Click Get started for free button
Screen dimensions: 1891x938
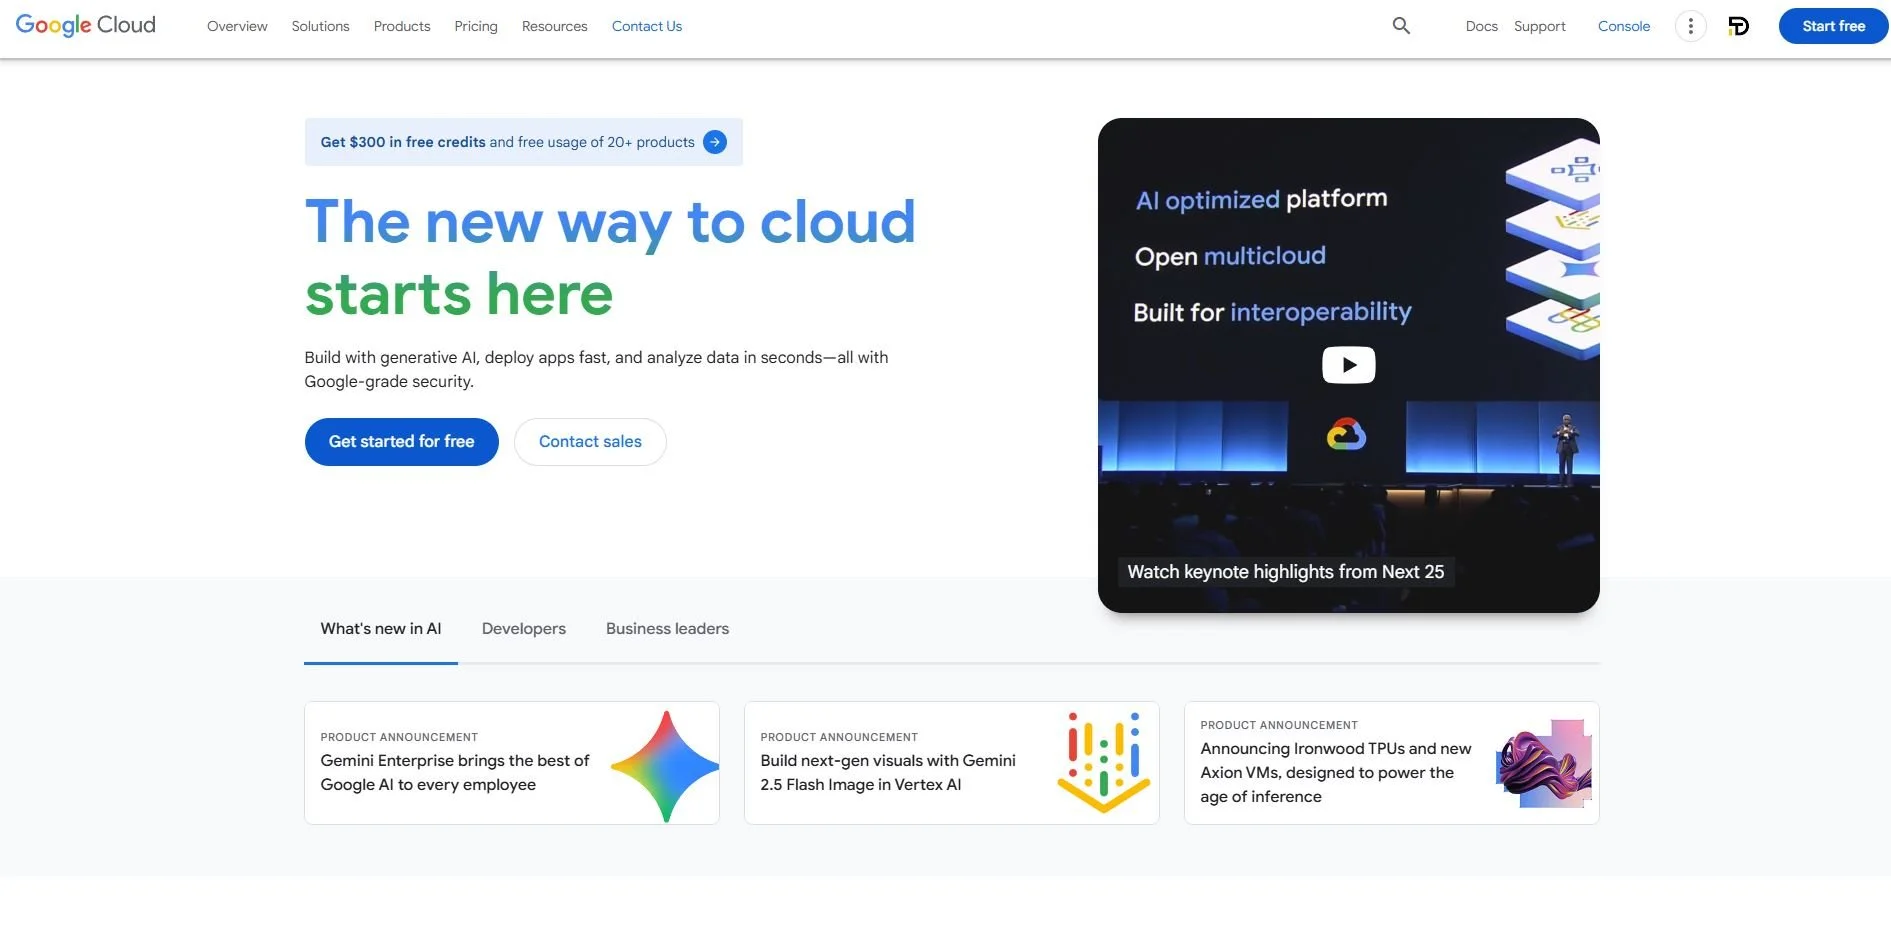tap(401, 442)
